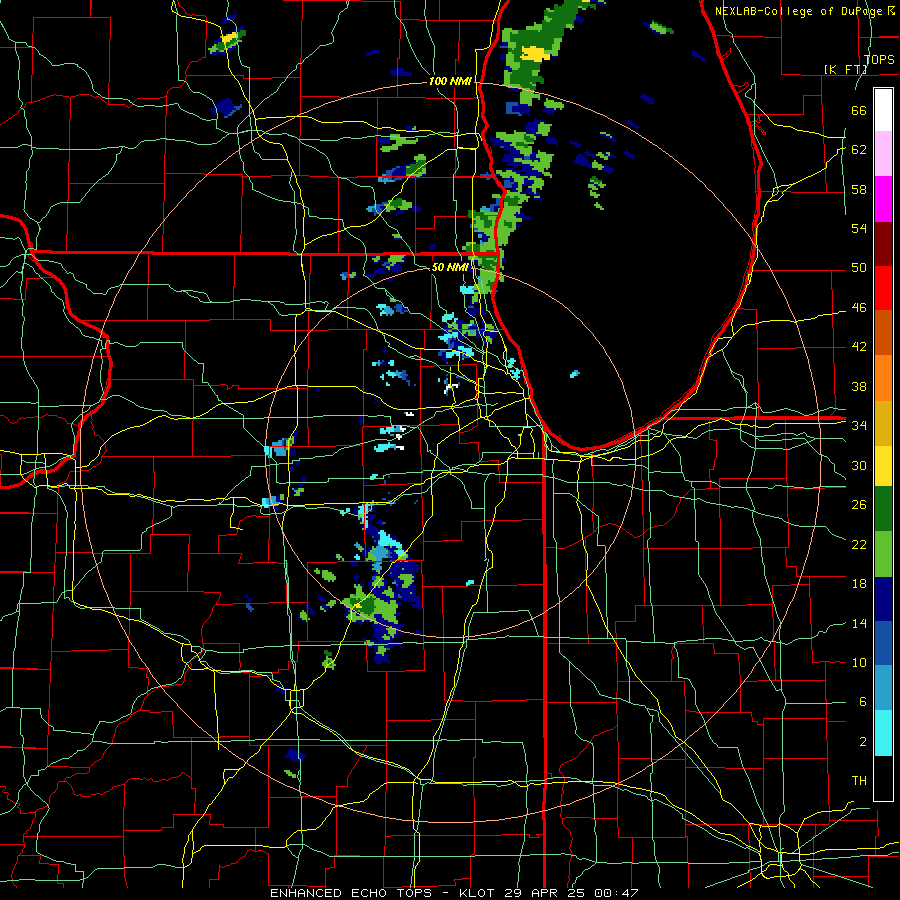Click the legend value "42"
The height and width of the screenshot is (900, 900).
[x=859, y=347]
